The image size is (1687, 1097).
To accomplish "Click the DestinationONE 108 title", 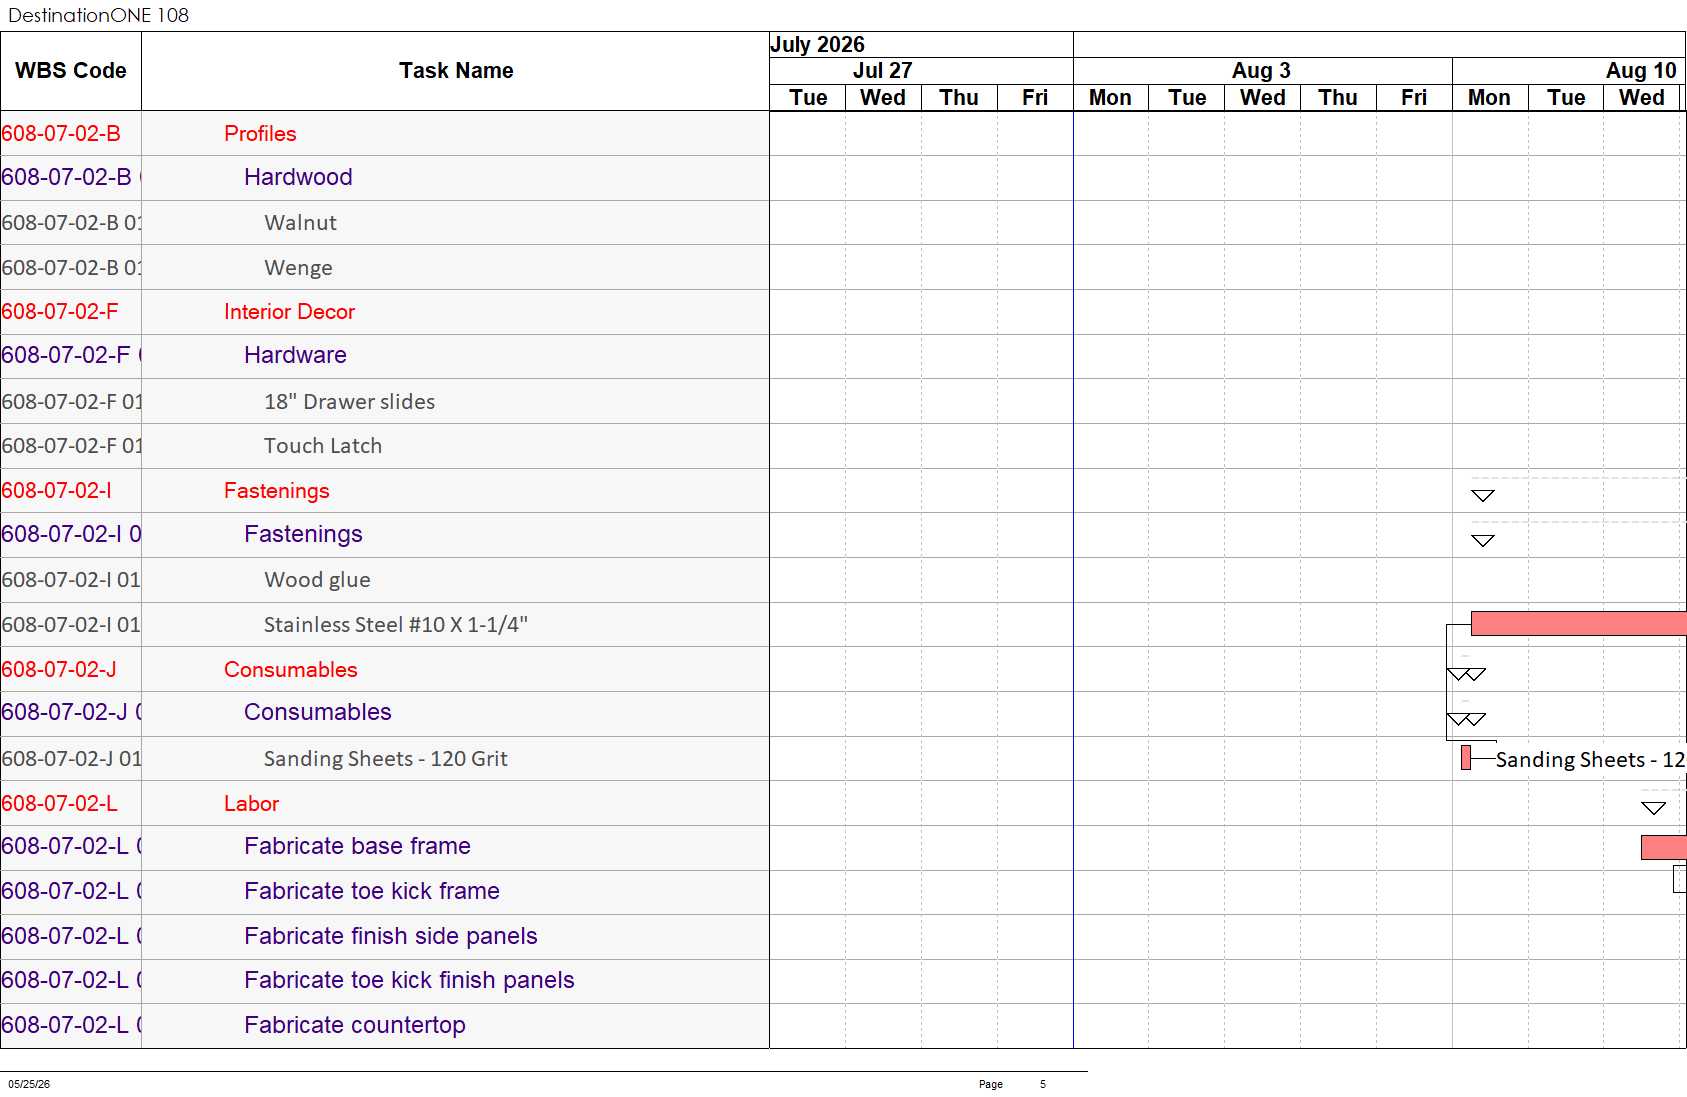I will 98,15.
